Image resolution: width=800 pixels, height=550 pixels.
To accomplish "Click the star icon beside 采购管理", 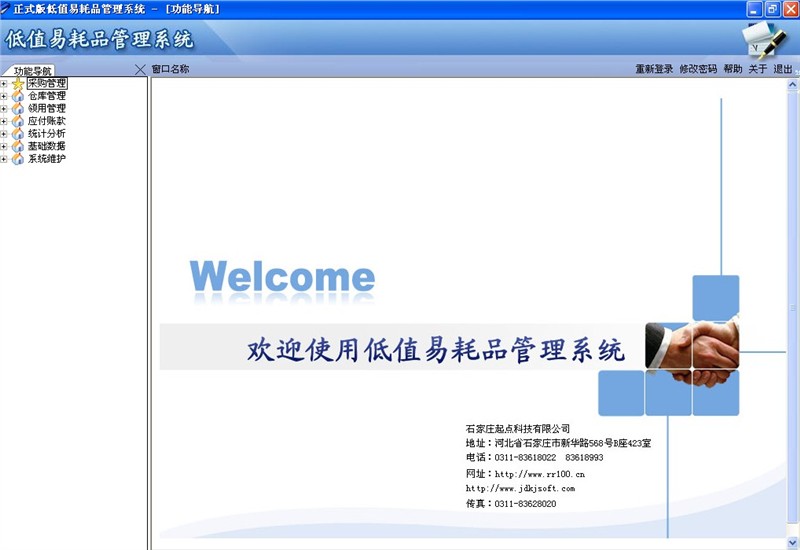I will (x=17, y=84).
